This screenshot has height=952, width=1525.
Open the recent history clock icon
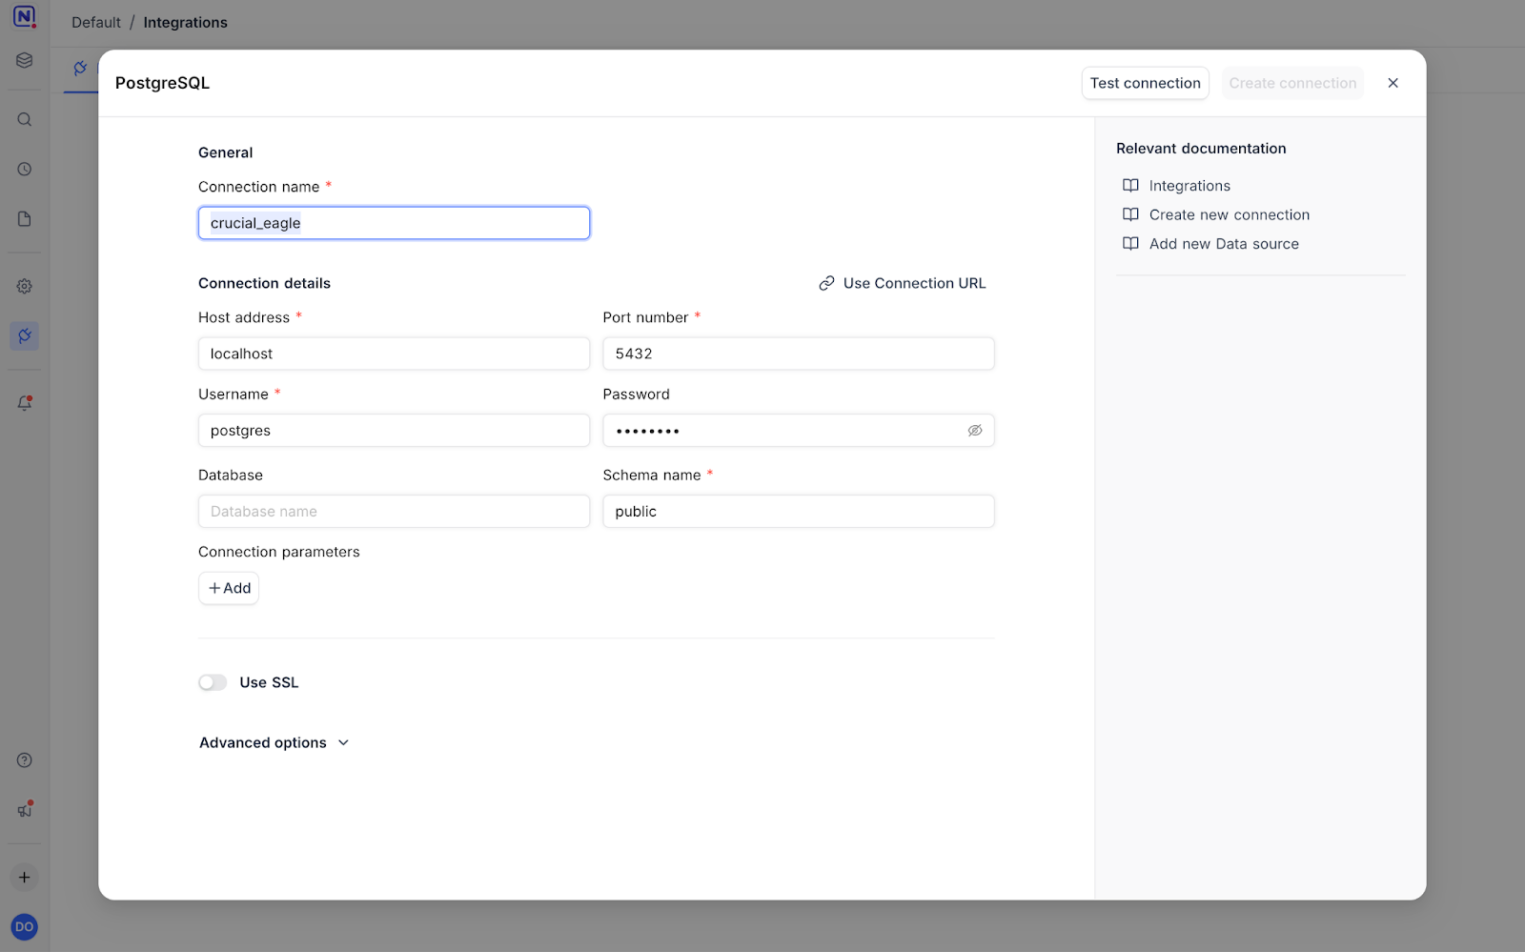point(24,169)
